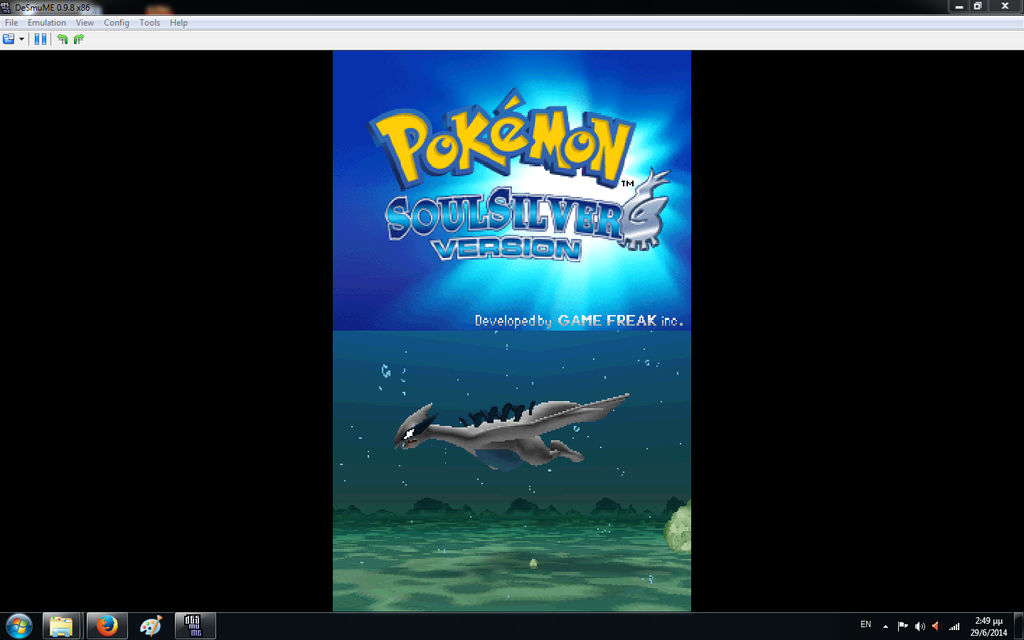Select the DeSmuME taskbar button
1024x640 pixels.
(195, 626)
